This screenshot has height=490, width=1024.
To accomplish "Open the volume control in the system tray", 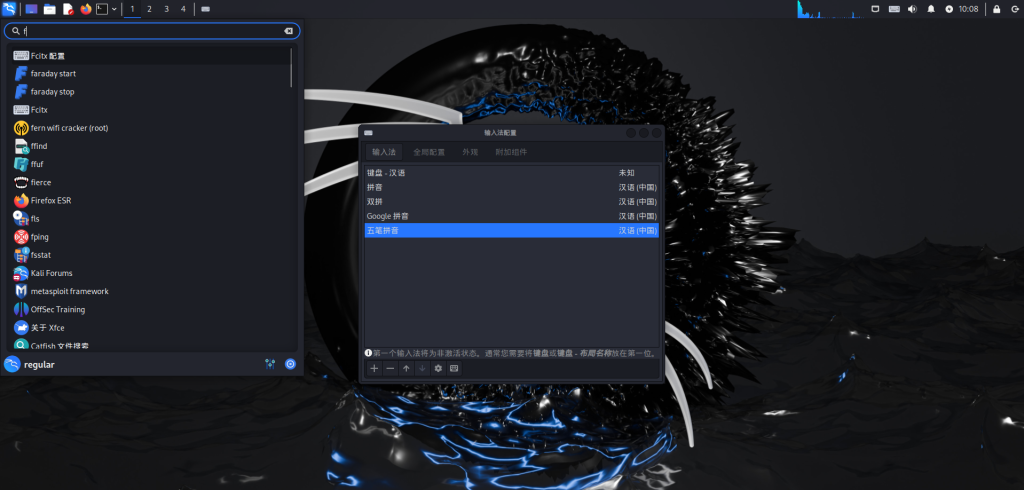I will pyautogui.click(x=911, y=9).
